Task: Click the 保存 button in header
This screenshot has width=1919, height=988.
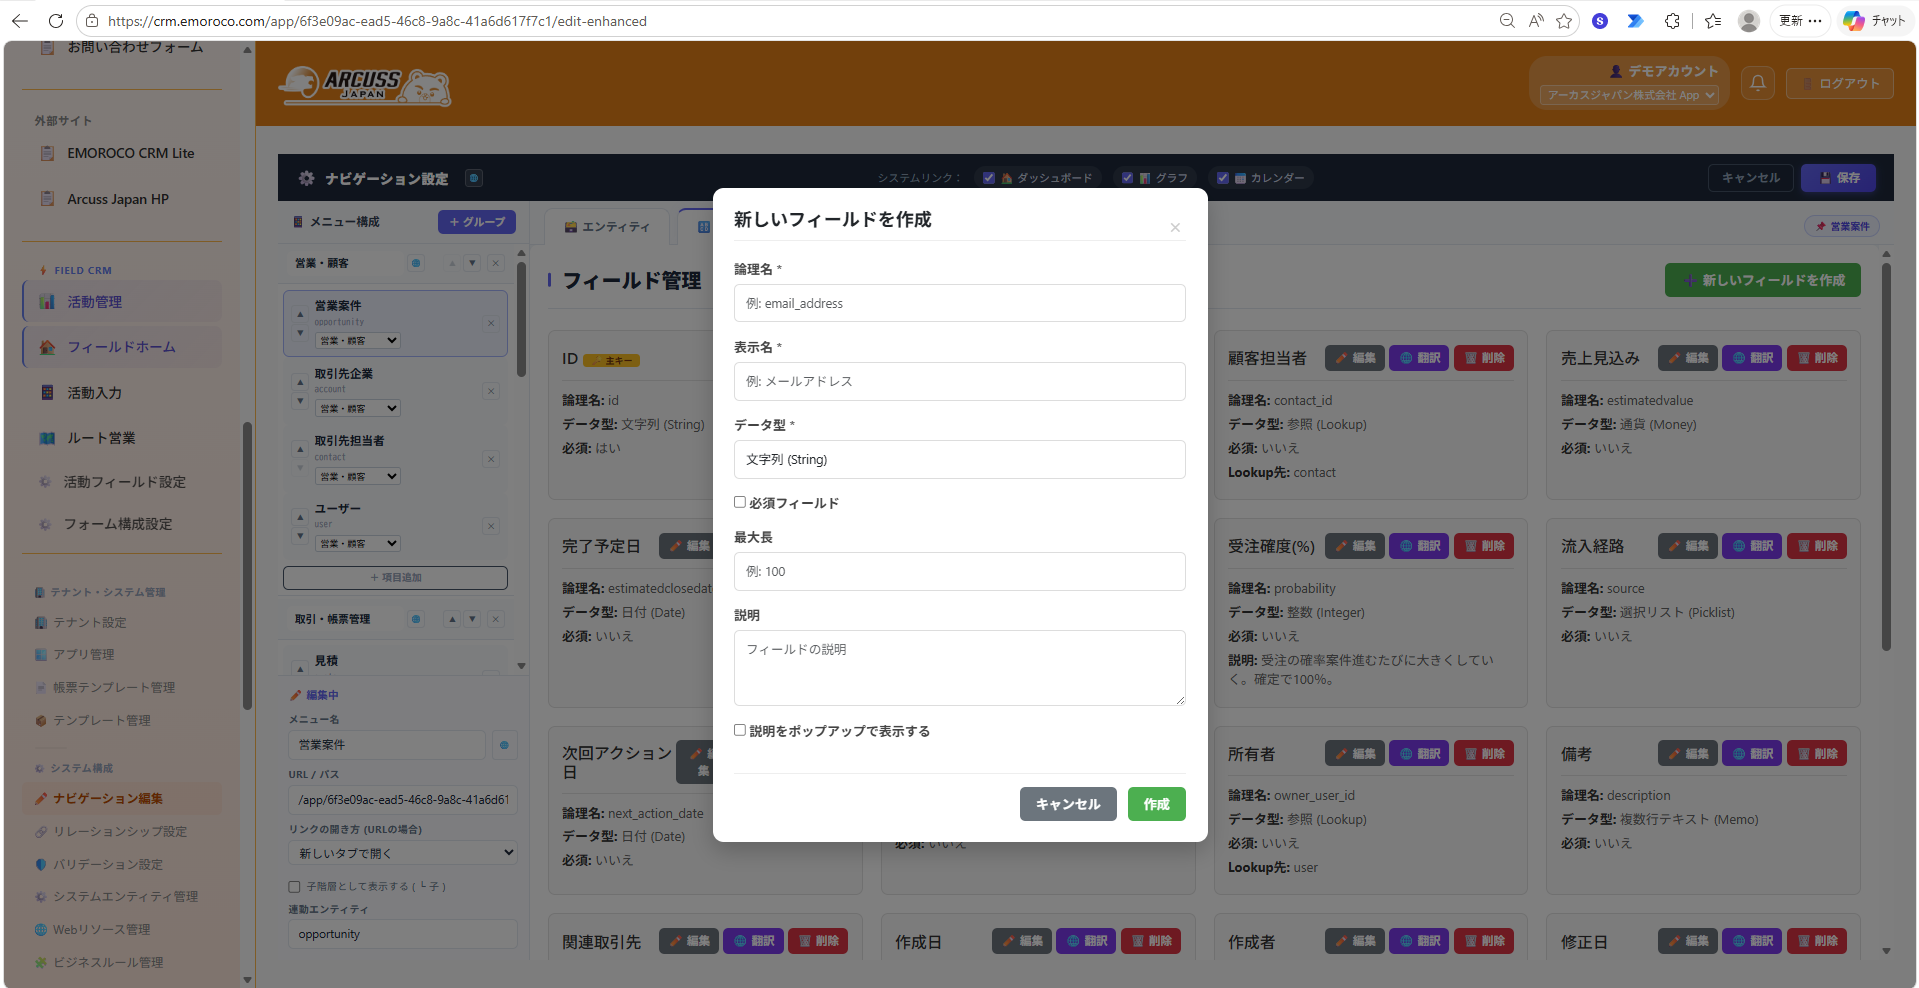Action: (1838, 178)
